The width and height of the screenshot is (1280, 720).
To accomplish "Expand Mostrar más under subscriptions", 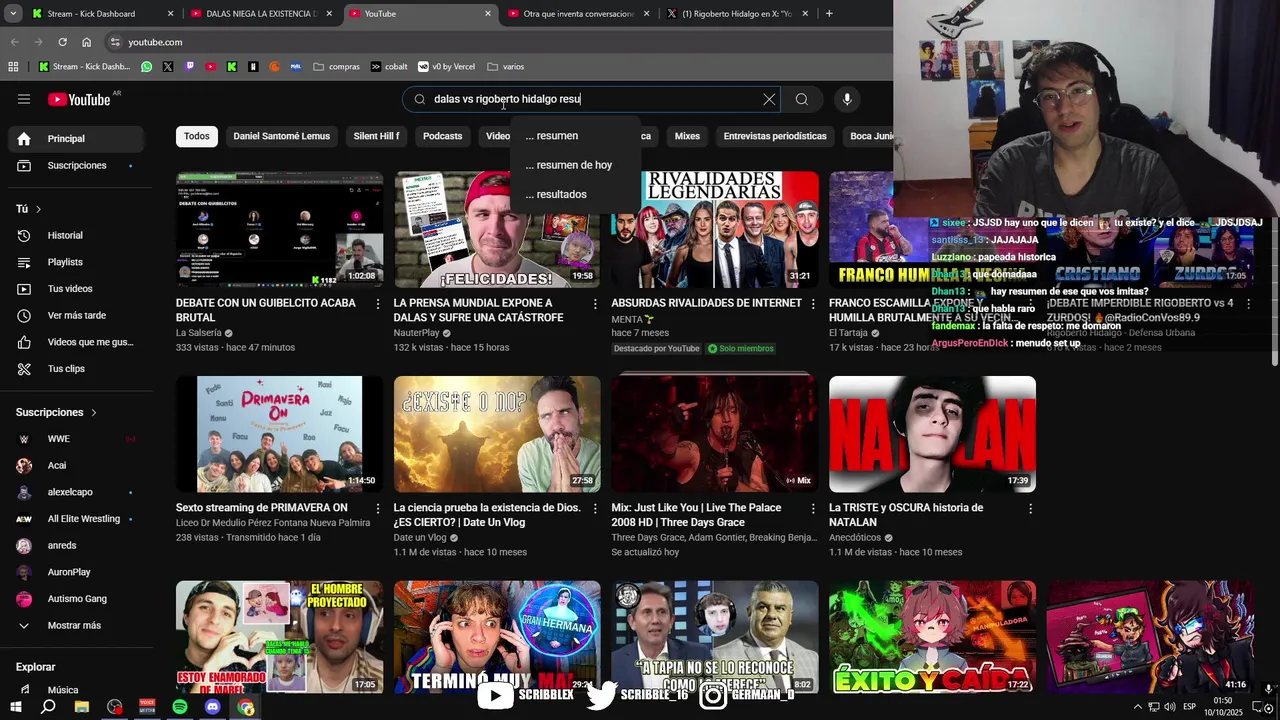I will pyautogui.click(x=78, y=625).
